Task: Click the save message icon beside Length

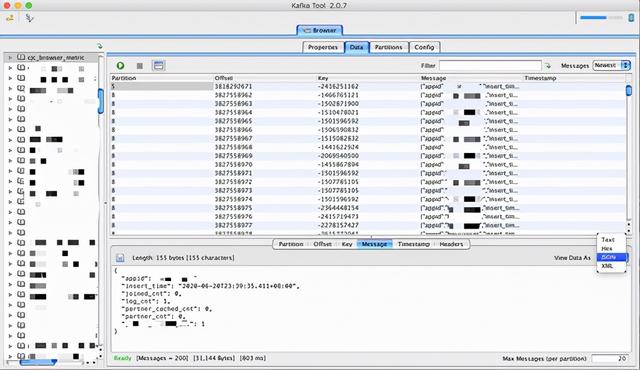Action: pyautogui.click(x=120, y=258)
